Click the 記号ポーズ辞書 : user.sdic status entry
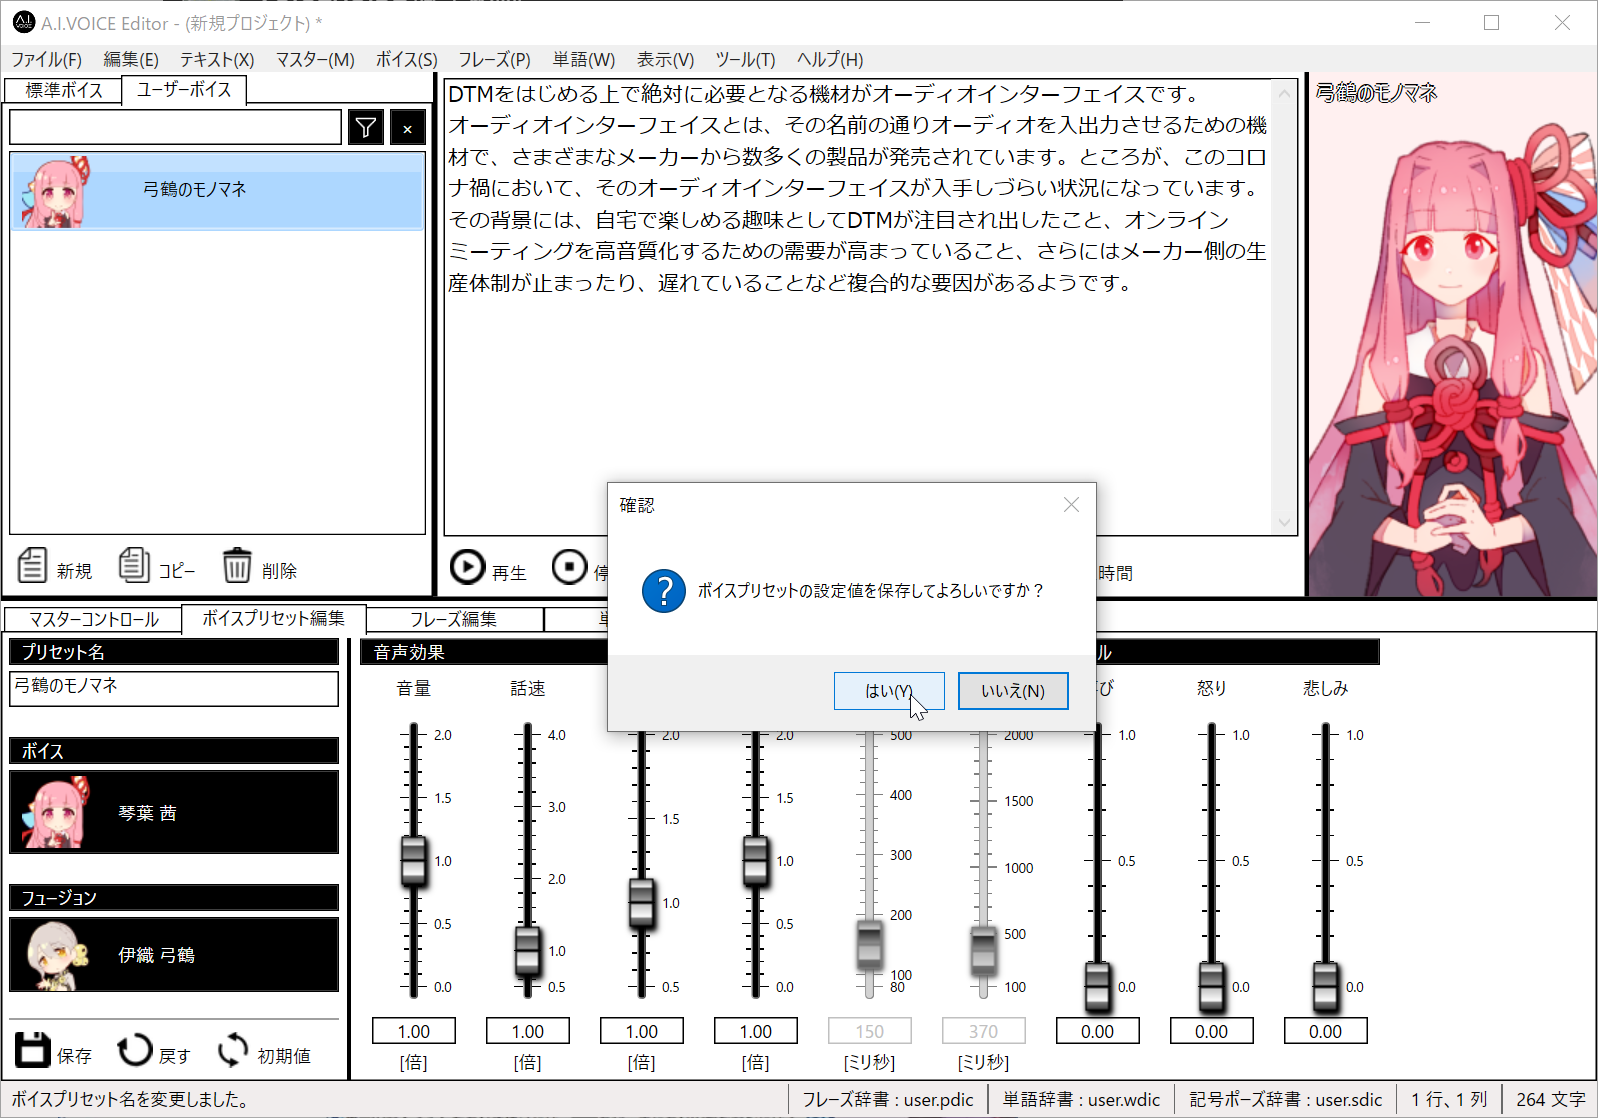The width and height of the screenshot is (1598, 1118). 1286,1100
